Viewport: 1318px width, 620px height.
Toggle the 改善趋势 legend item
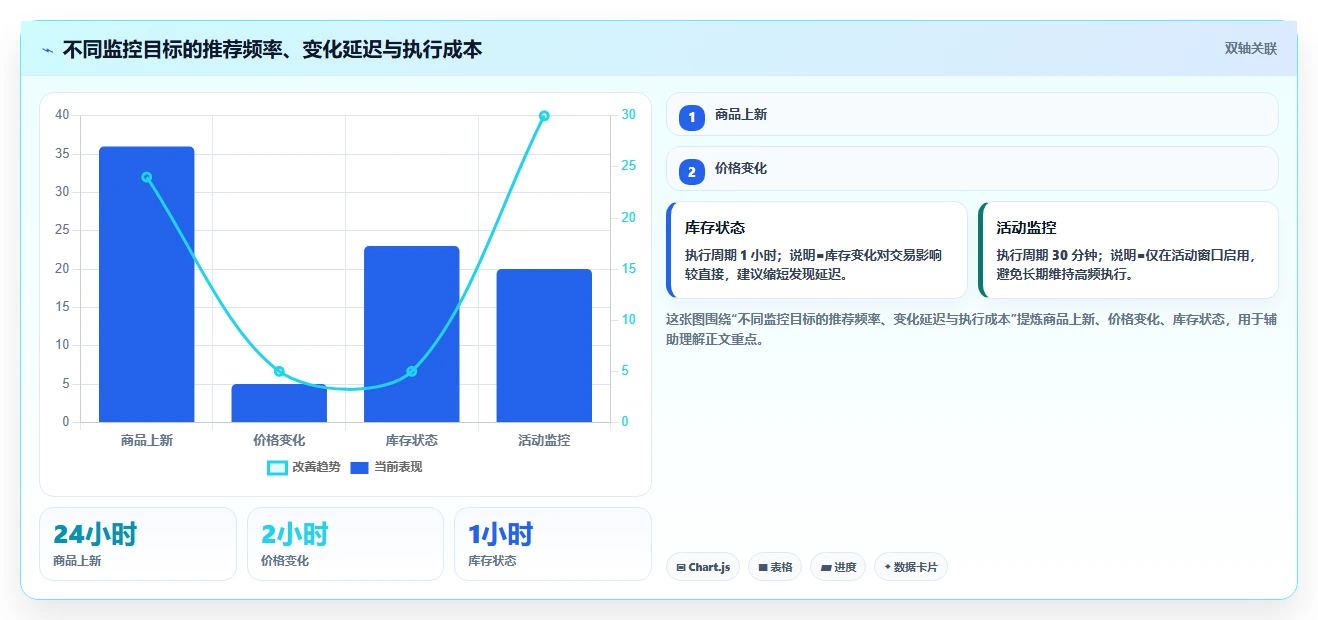pos(304,467)
